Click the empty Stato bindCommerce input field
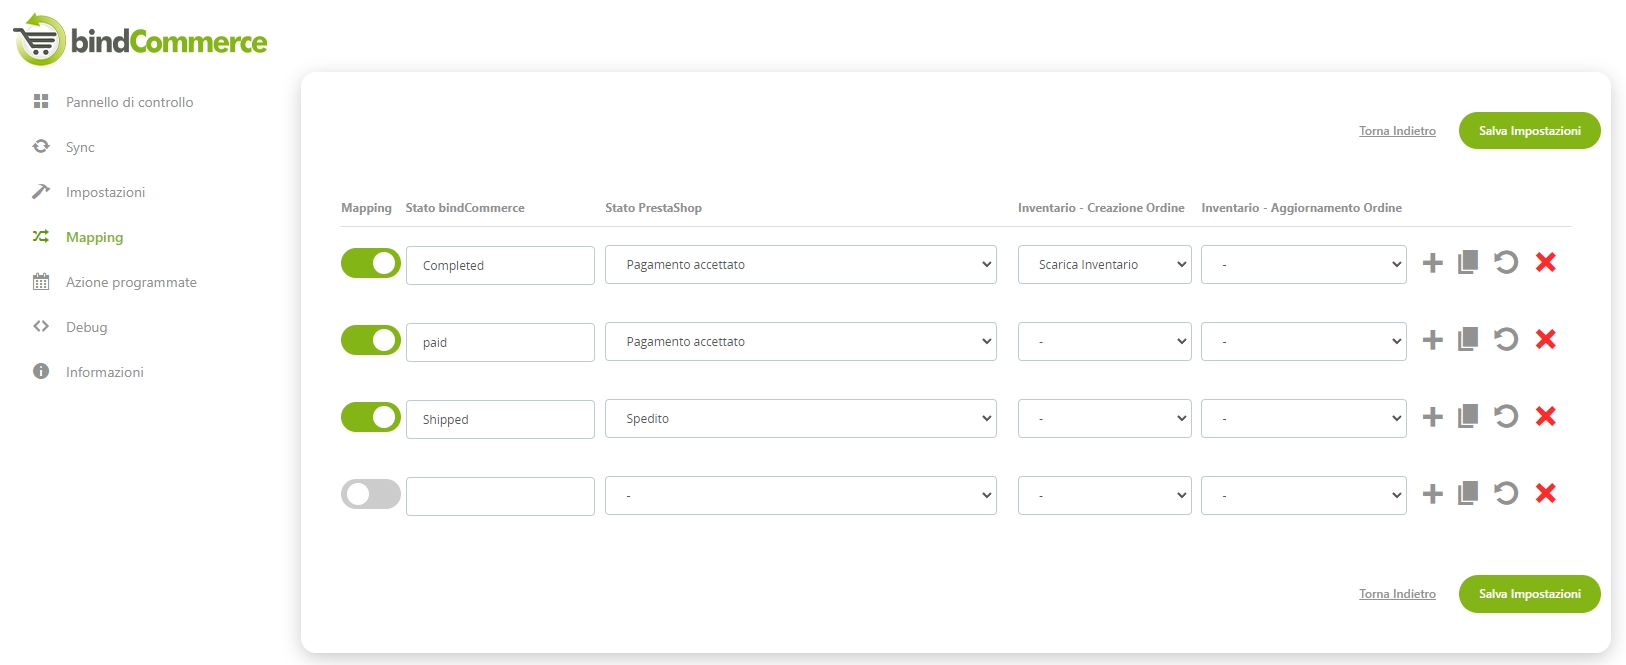The width and height of the screenshot is (1626, 665). coord(500,497)
